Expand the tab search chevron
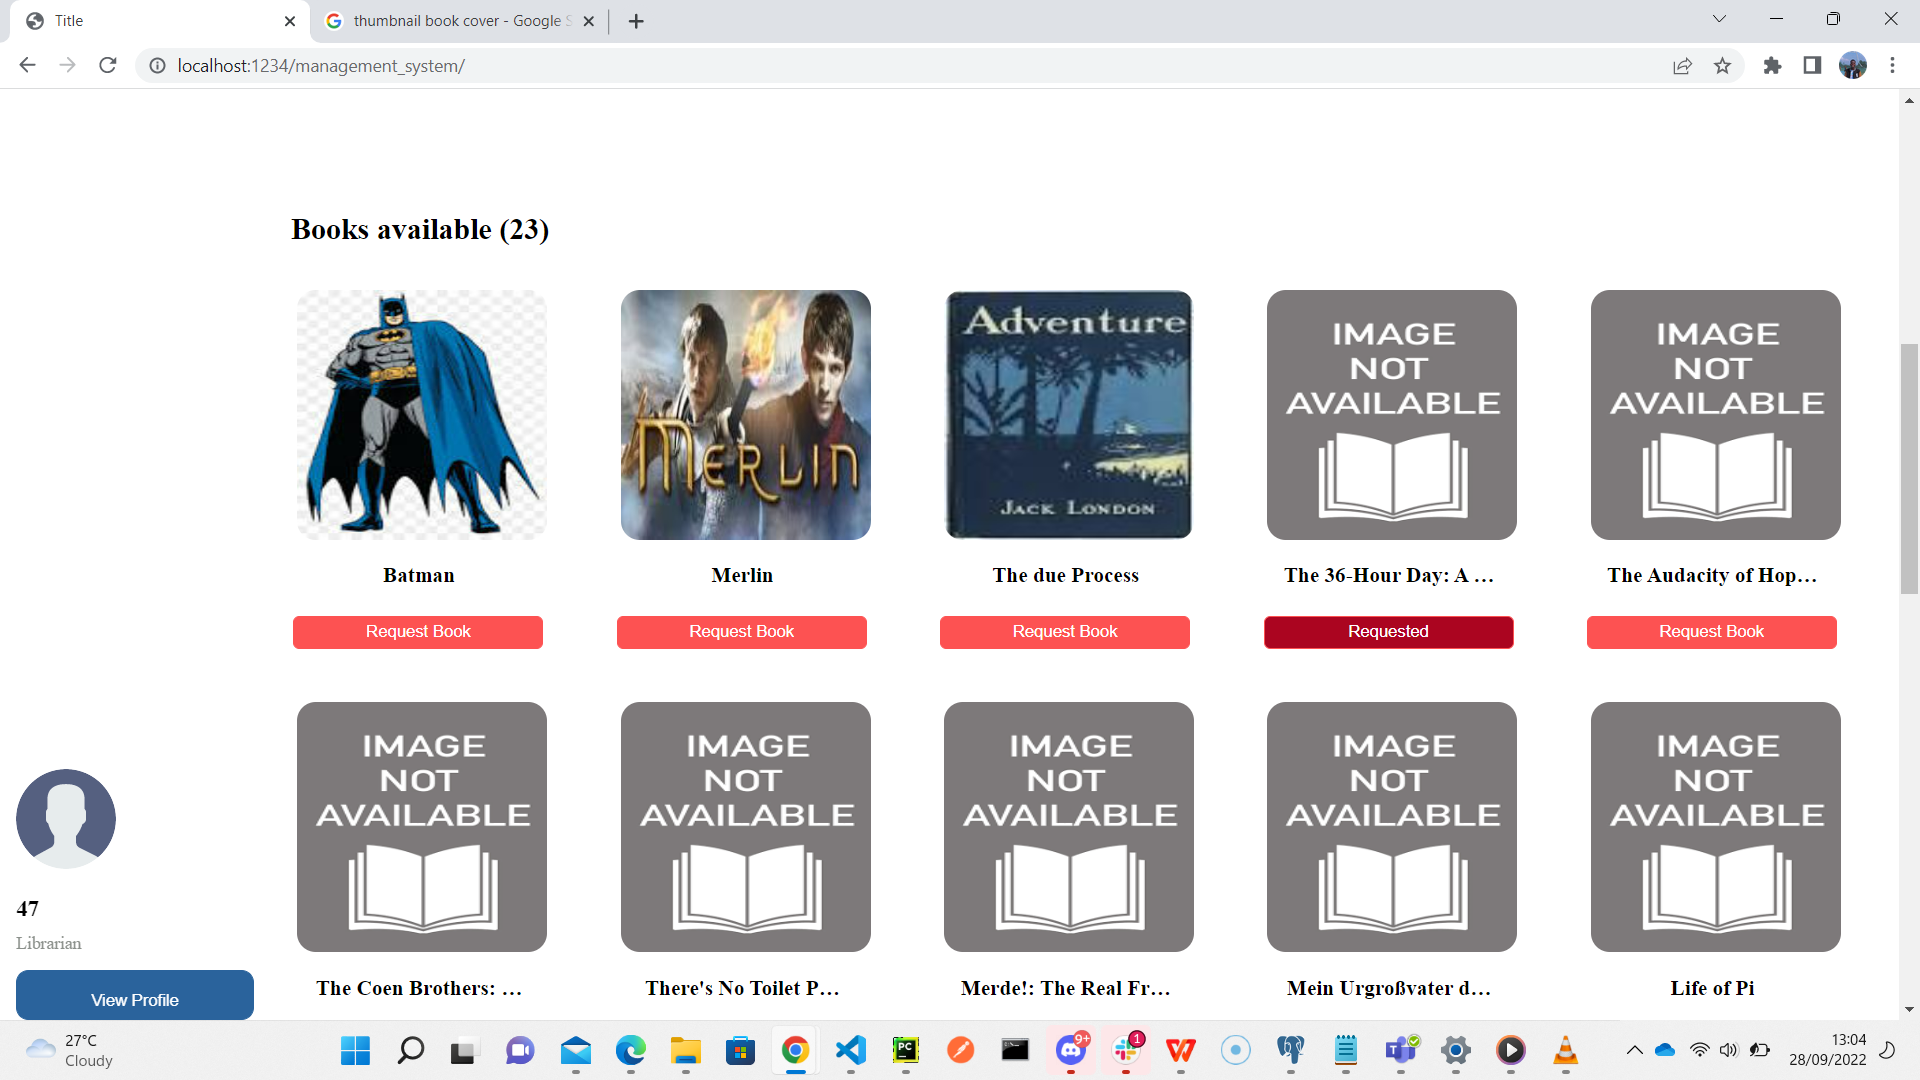Image resolution: width=1920 pixels, height=1080 pixels. 1719,19
